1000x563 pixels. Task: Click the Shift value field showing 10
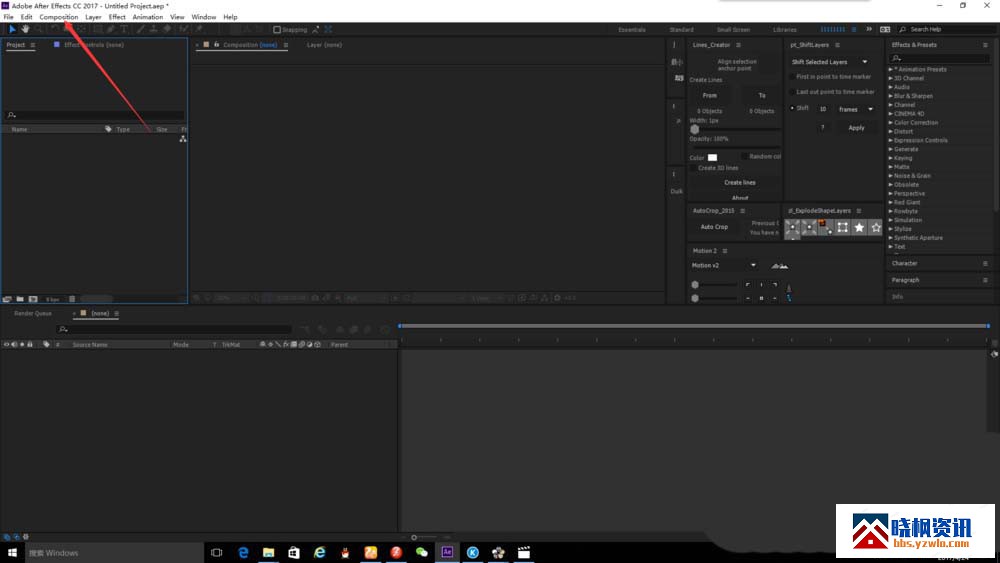click(x=823, y=110)
